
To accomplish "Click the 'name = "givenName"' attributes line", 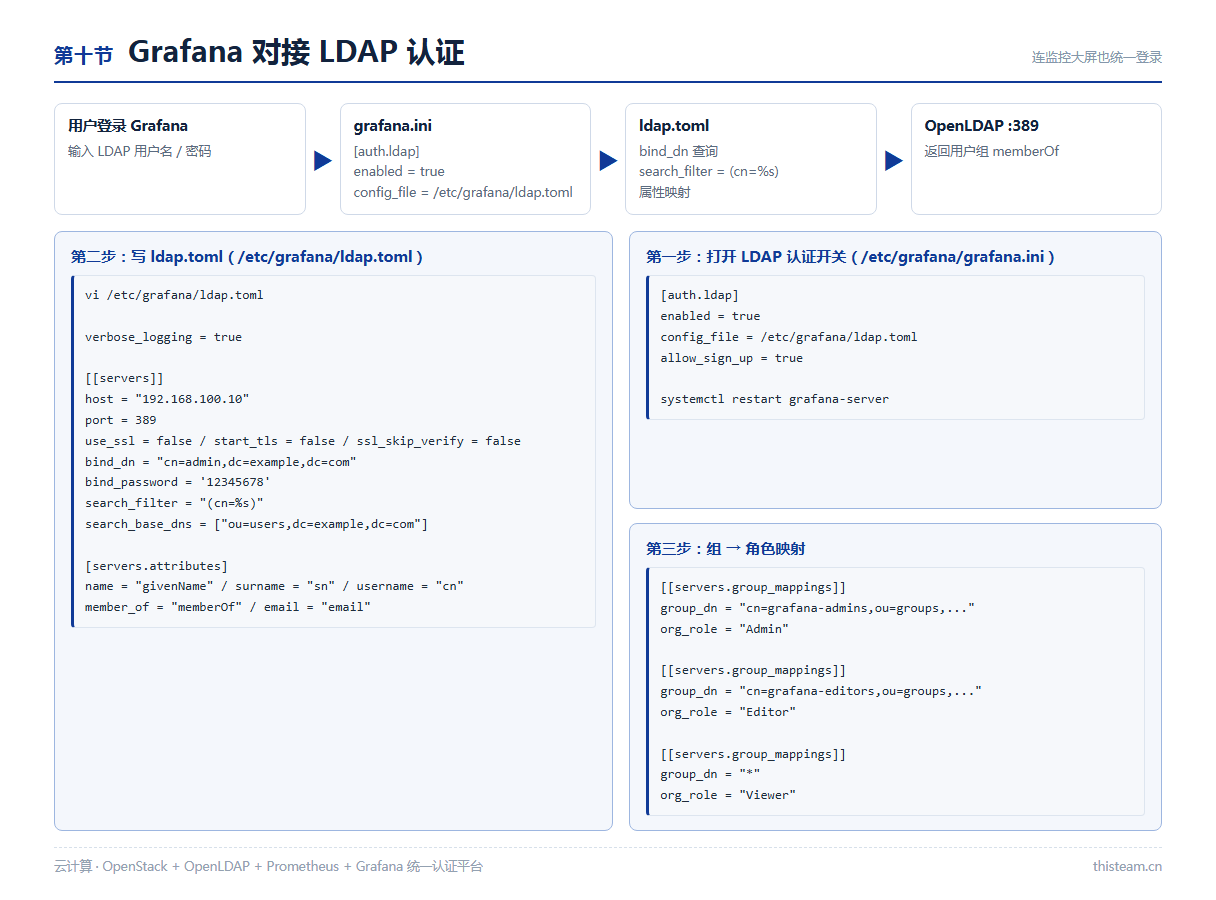I will [274, 586].
